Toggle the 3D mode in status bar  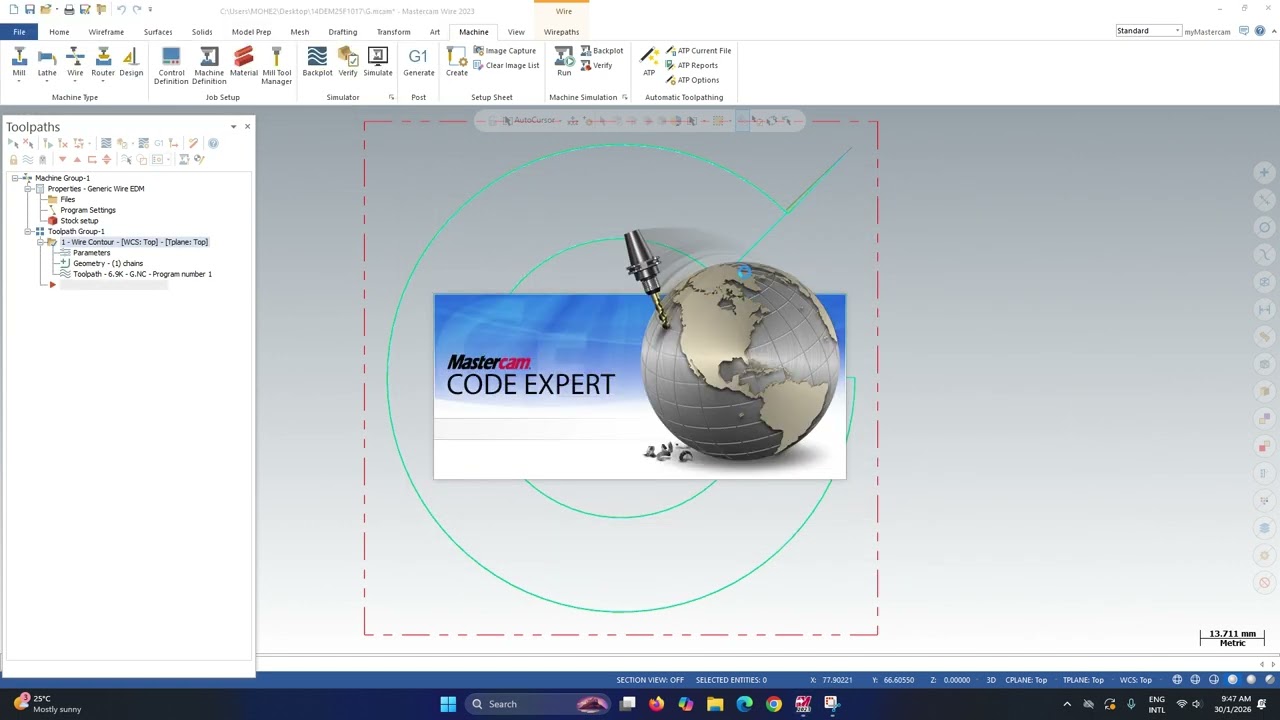pos(991,680)
